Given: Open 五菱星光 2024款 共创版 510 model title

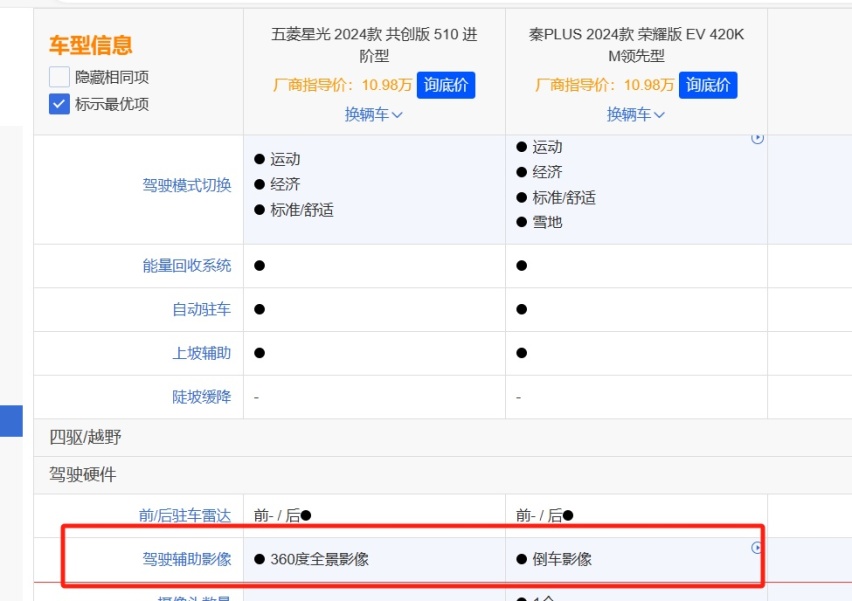Looking at the screenshot, I should point(374,45).
